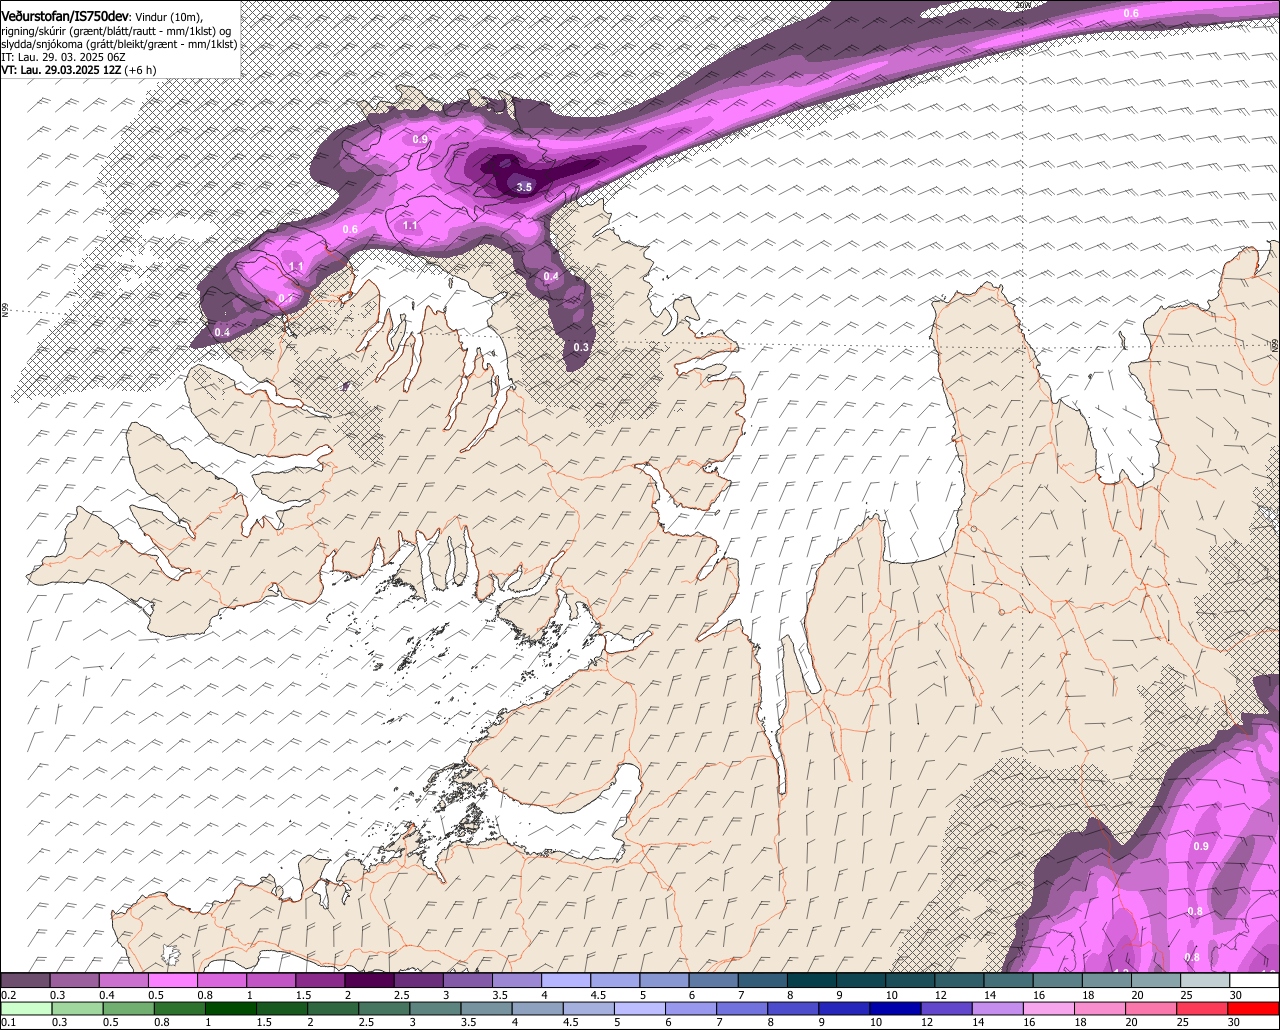Viewport: 1280px width, 1030px height.
Task: Pick the darkest green bottom-row swatch starting at 1
Action: [x=231, y=1009]
